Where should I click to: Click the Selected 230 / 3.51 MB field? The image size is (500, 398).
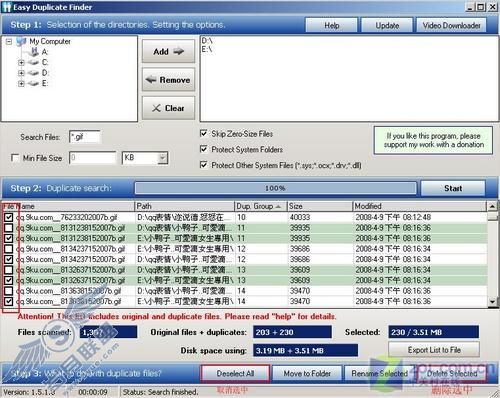[434, 332]
